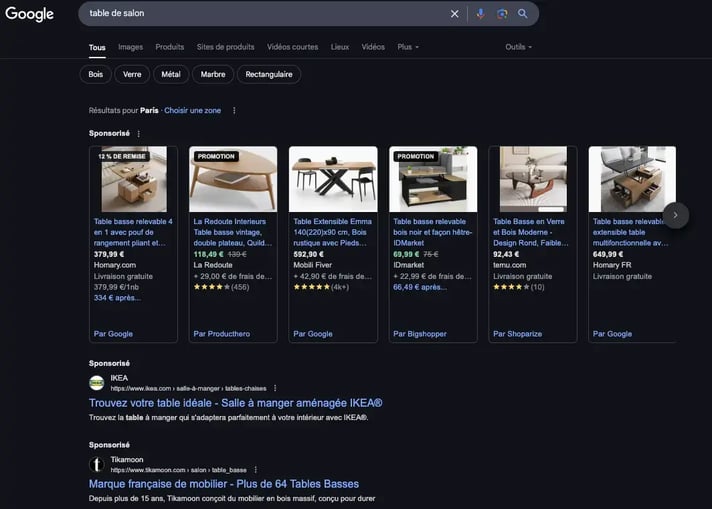Open the La Redoute vintage table product image
Image resolution: width=712 pixels, height=509 pixels.
233,179
